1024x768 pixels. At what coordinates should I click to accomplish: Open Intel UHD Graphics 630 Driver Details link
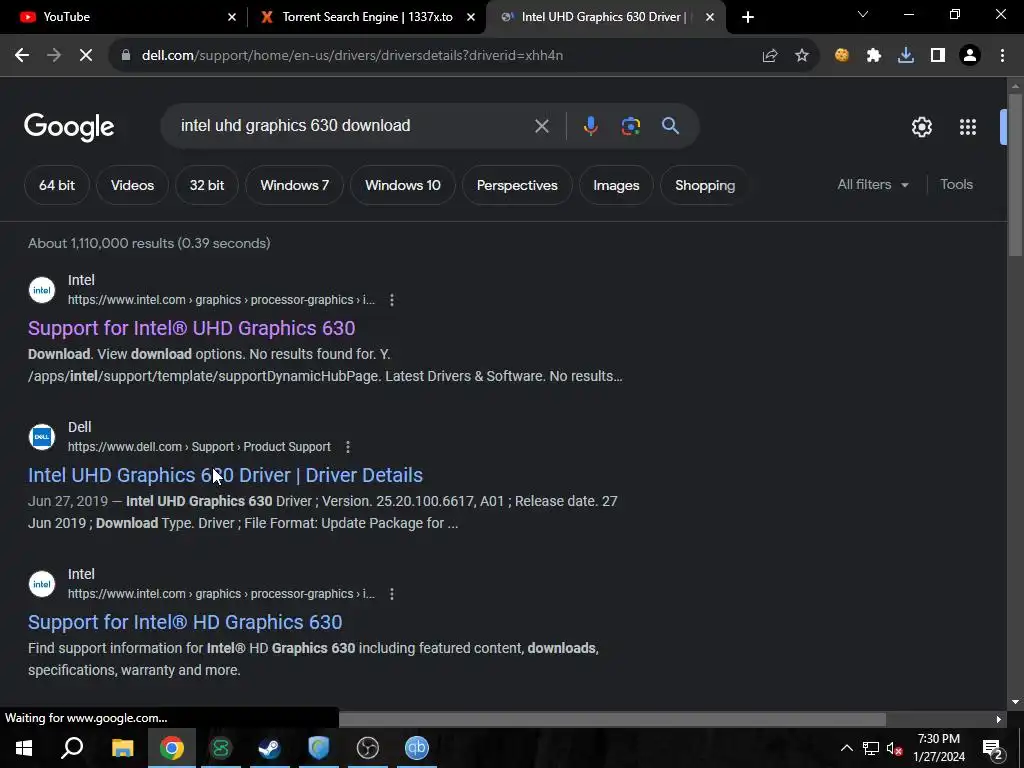point(225,475)
